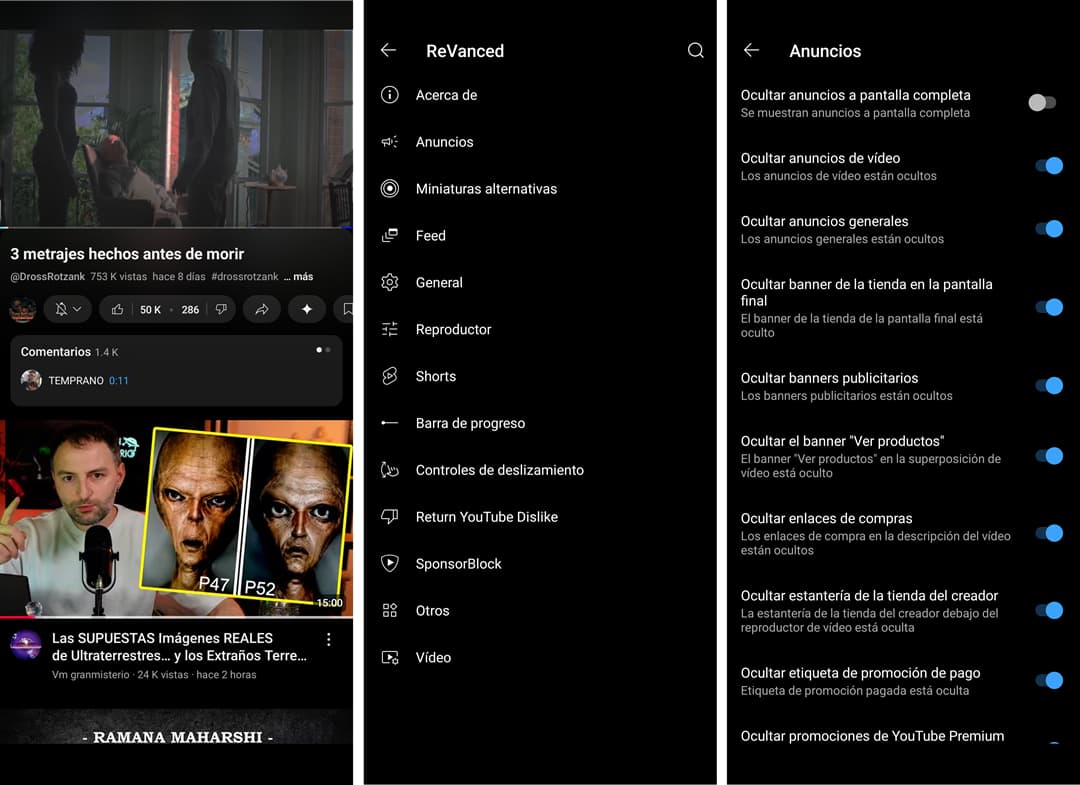The height and width of the screenshot is (785, 1080).
Task: Open the TEMPRANO commenter avatar
Action: tap(31, 380)
